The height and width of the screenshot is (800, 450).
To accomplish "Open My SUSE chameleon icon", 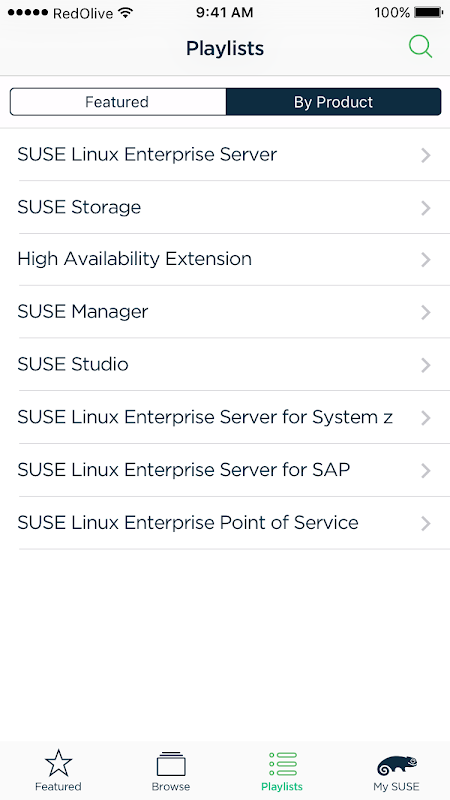I will 397,765.
